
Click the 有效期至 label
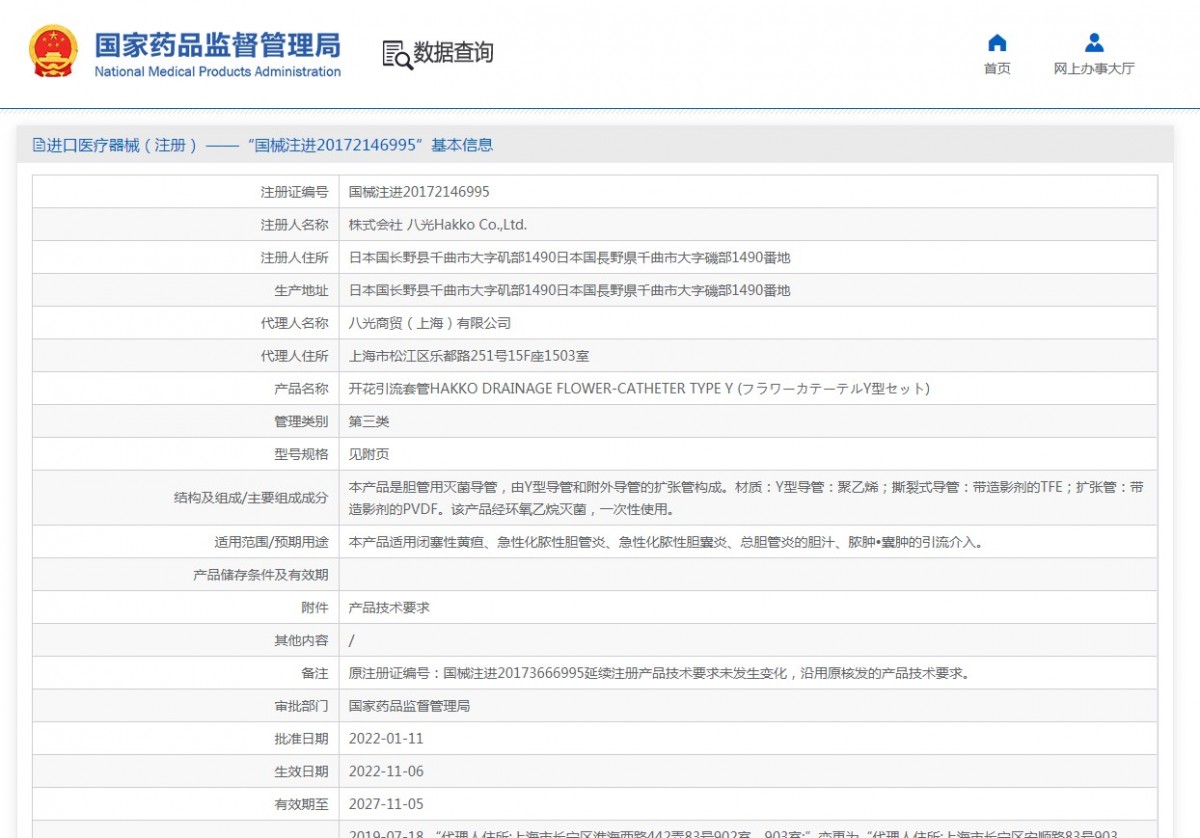(301, 805)
